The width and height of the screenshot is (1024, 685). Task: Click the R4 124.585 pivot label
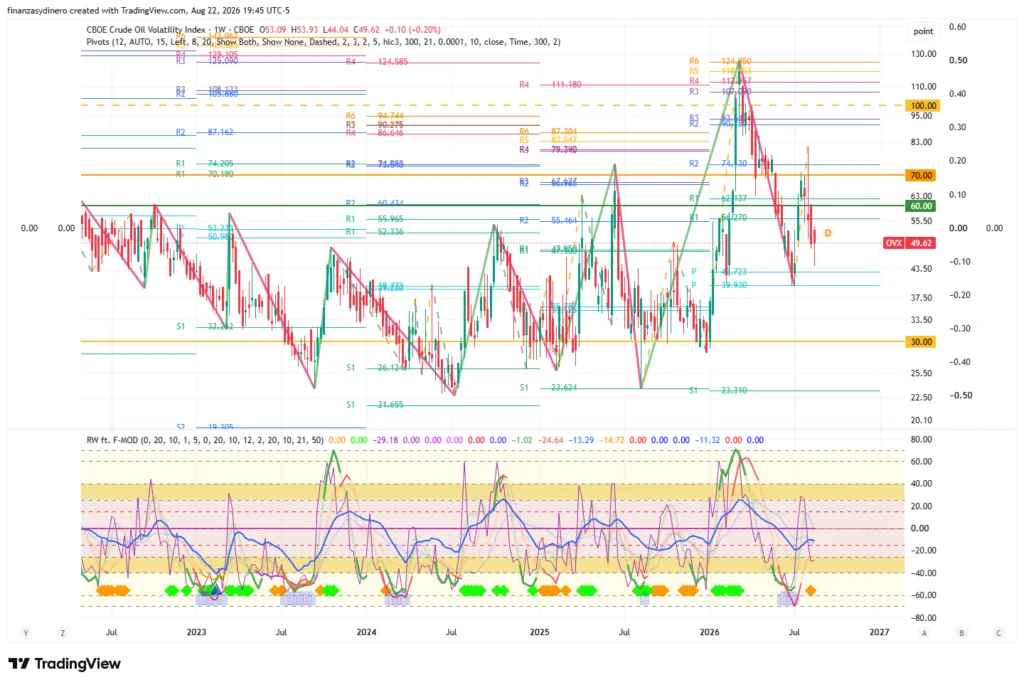click(377, 61)
